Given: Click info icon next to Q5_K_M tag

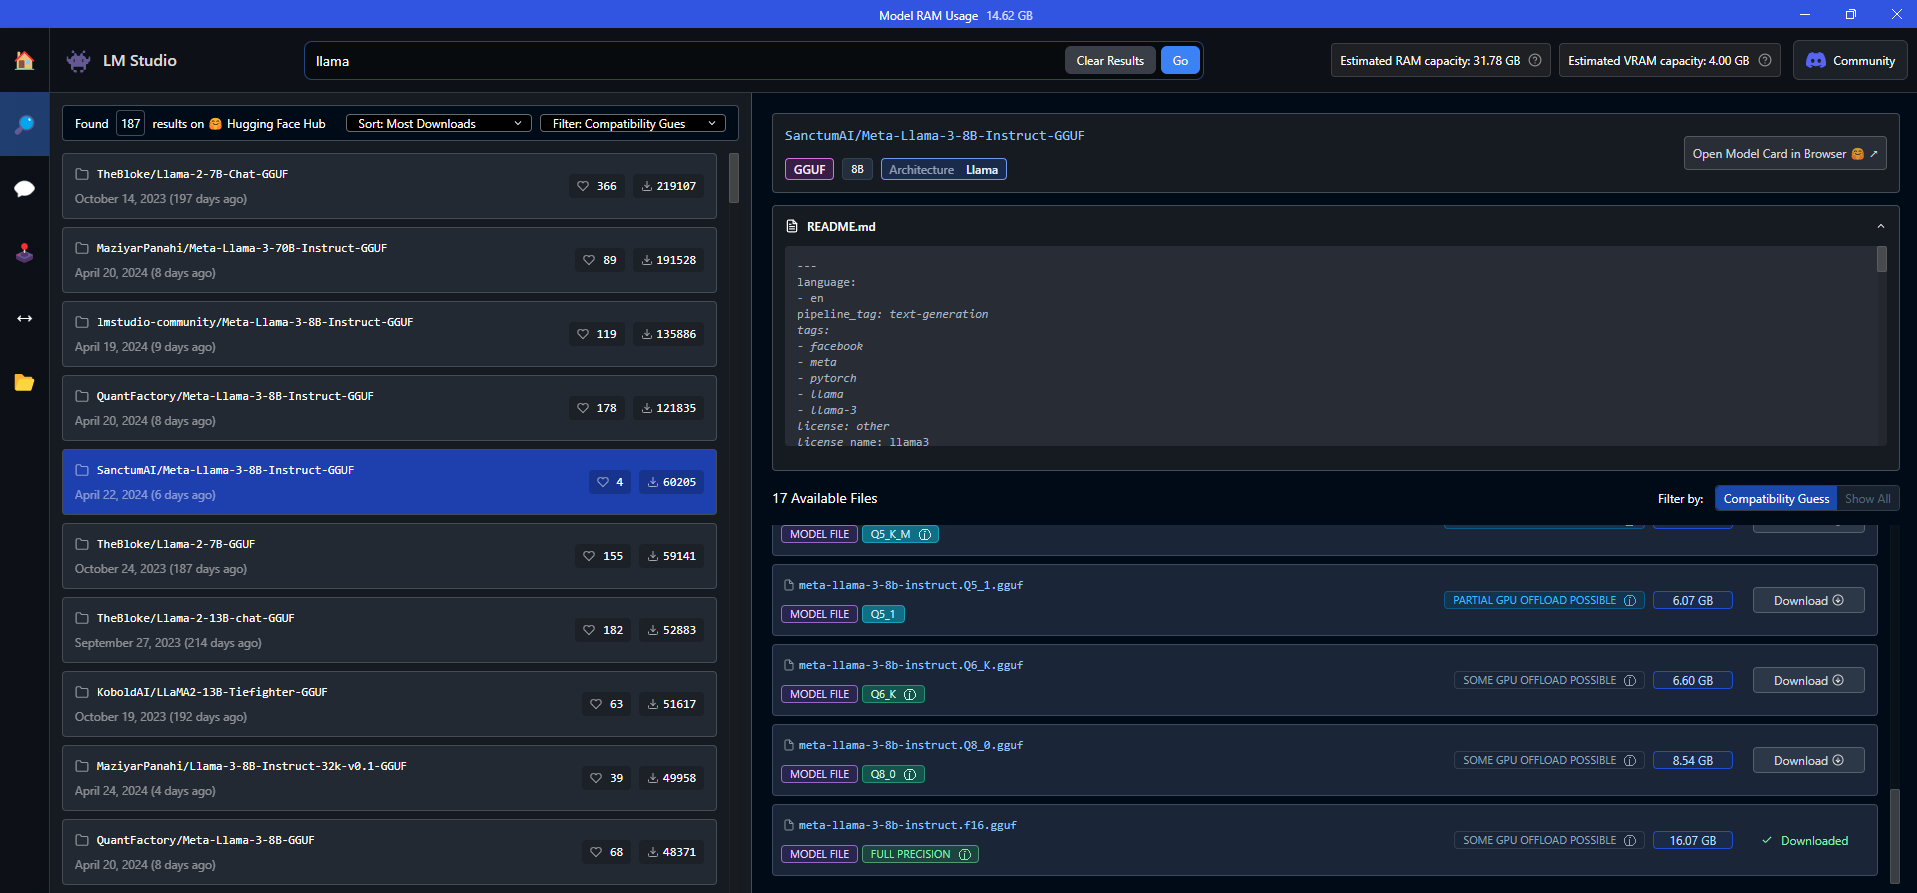Looking at the screenshot, I should [x=925, y=534].
